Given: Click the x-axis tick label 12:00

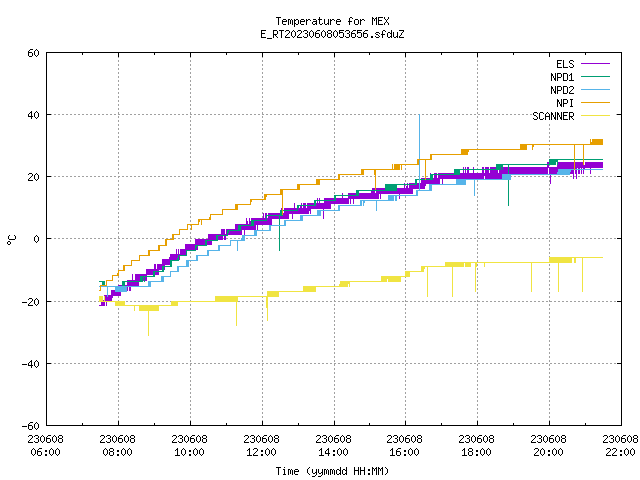Looking at the screenshot, I should click(261, 453).
